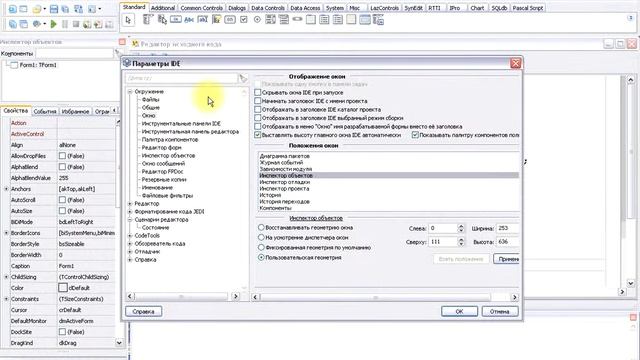
Task: Pick the TCheckBox component icon
Action: click(244, 20)
